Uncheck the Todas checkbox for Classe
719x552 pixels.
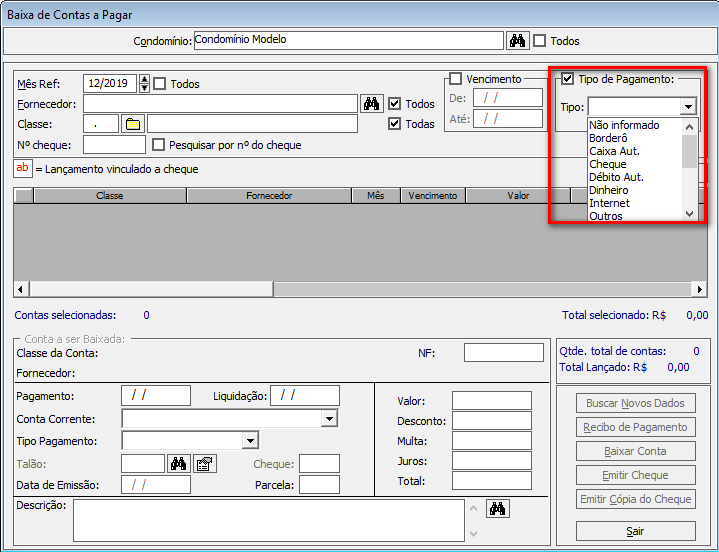[394, 124]
